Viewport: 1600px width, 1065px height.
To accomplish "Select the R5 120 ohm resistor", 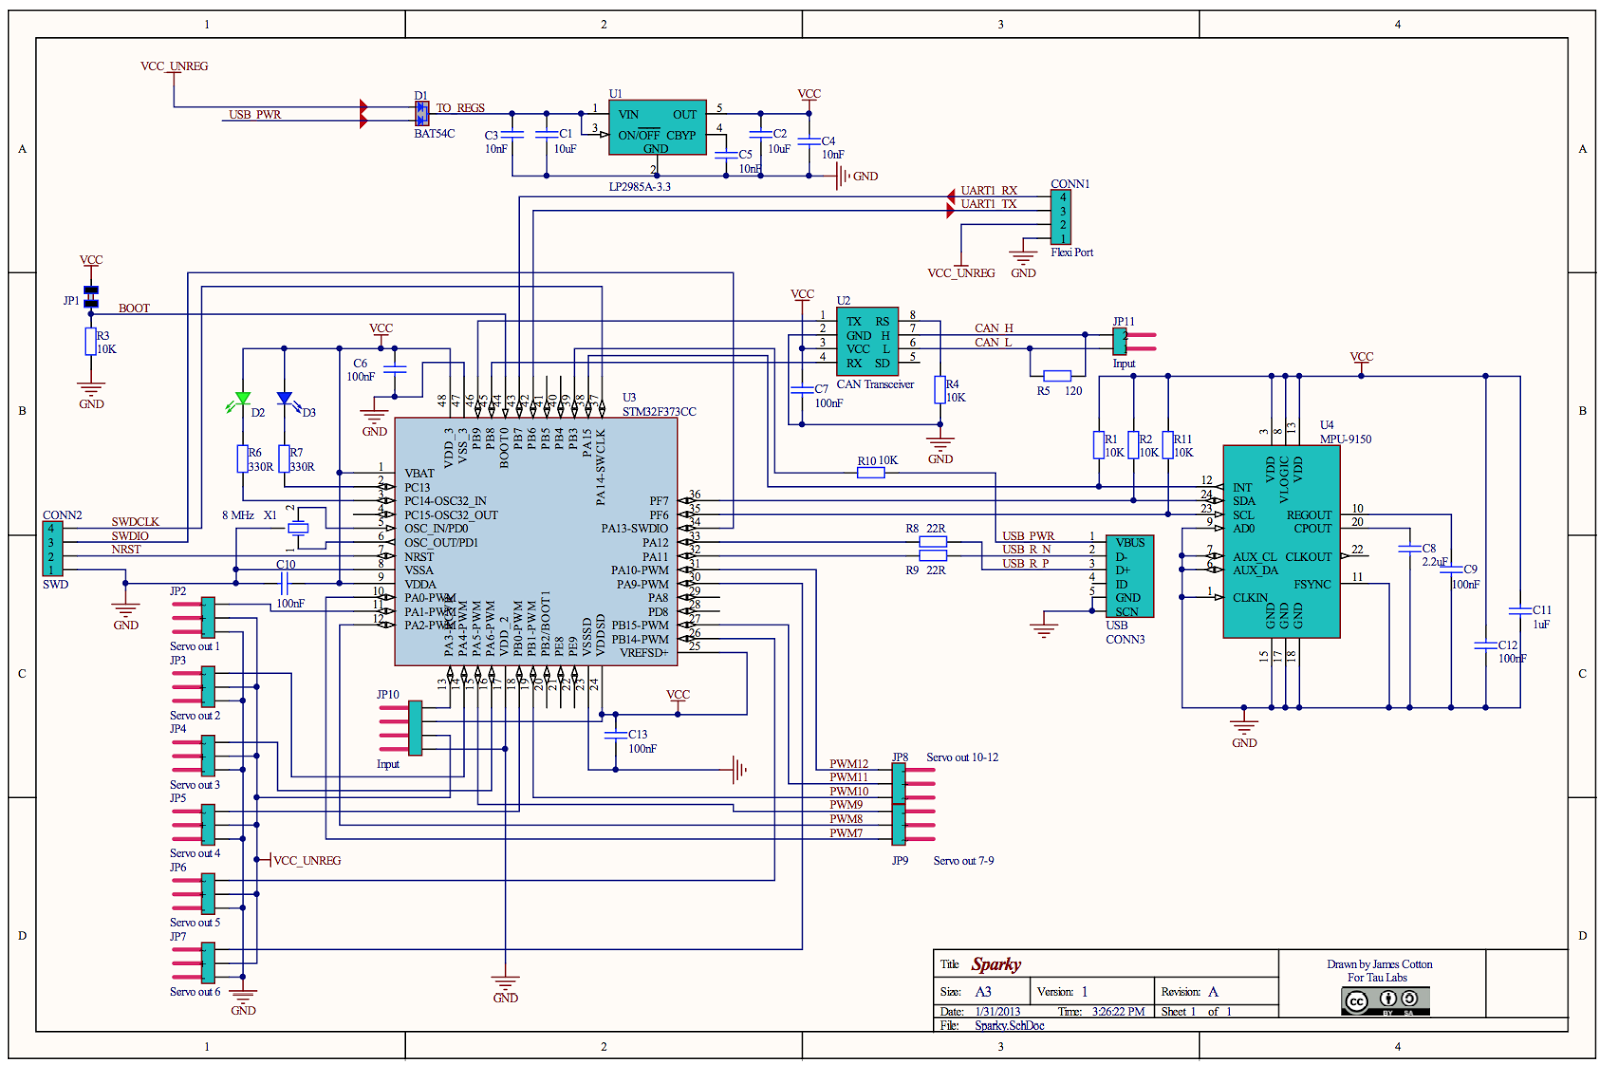I will click(1057, 376).
